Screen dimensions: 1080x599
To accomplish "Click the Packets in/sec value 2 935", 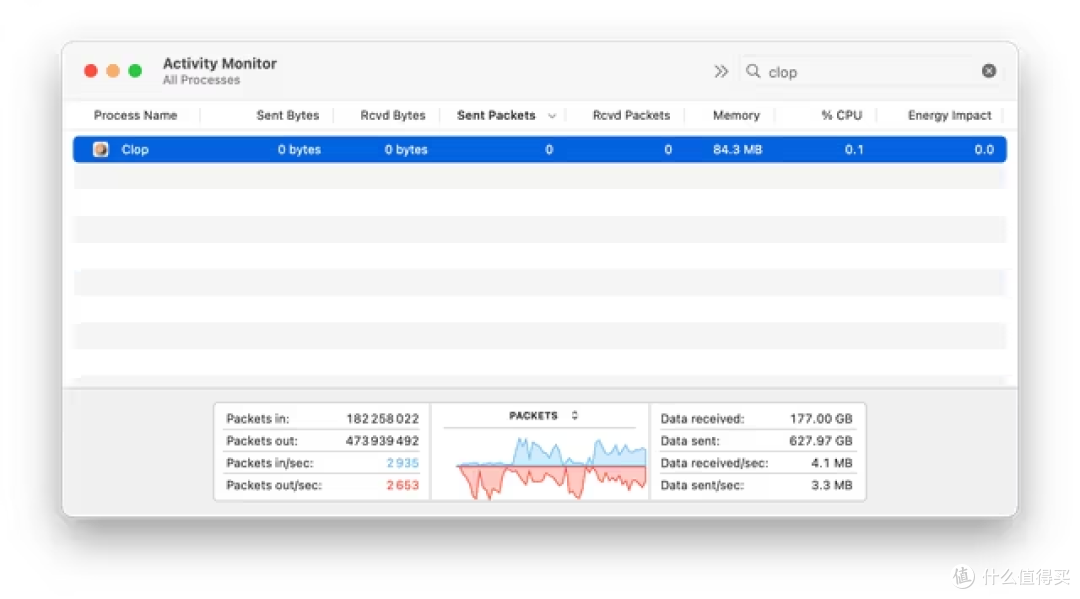I will (x=402, y=463).
